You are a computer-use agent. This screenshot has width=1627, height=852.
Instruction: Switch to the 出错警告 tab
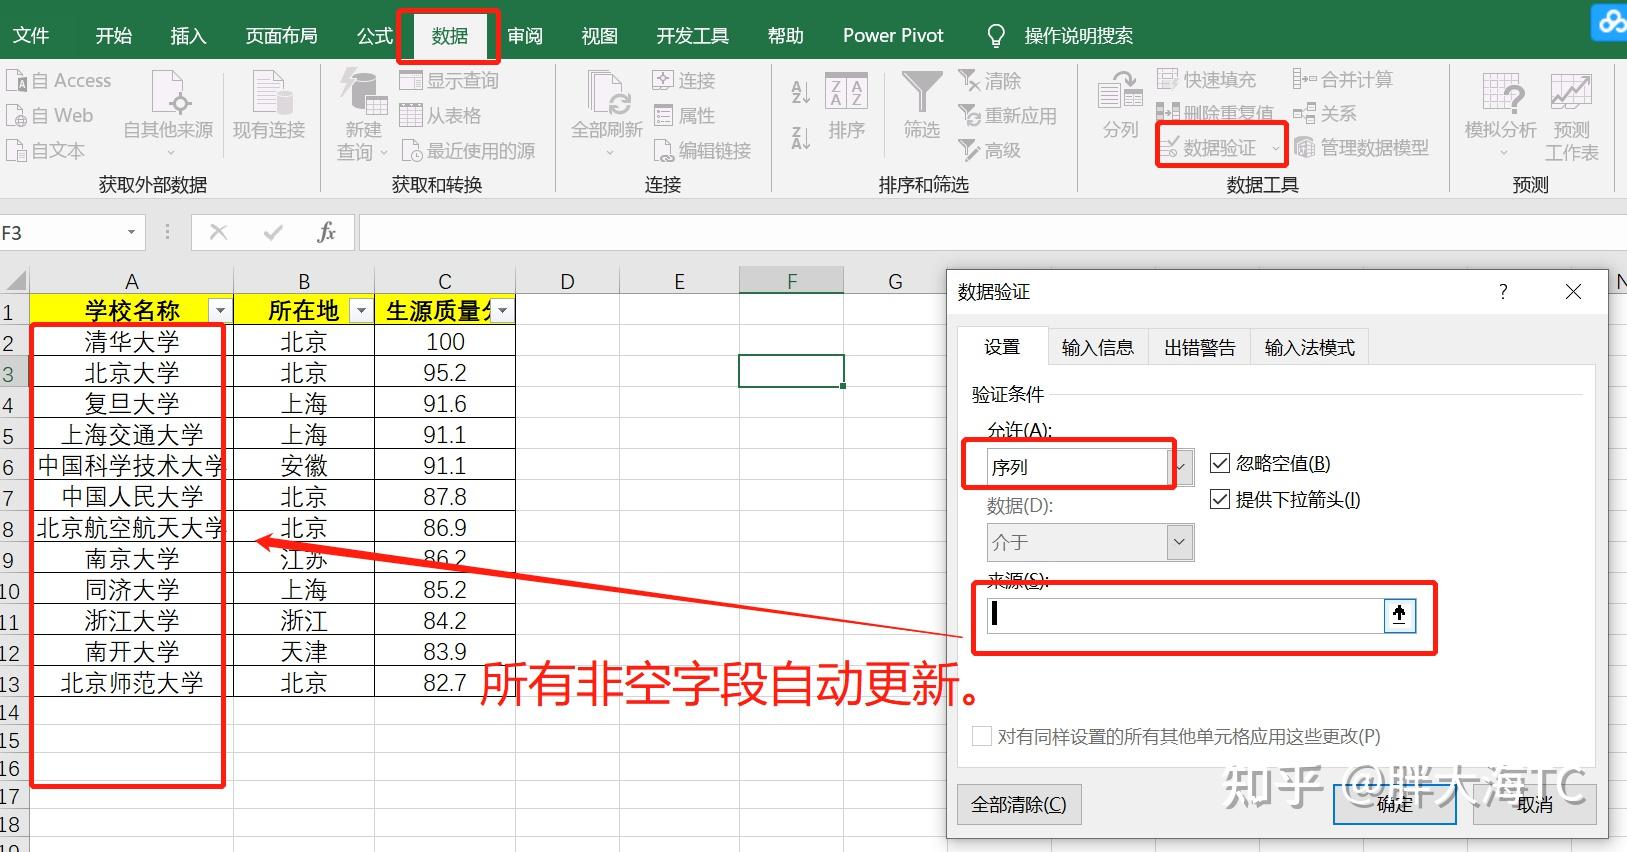pos(1199,347)
